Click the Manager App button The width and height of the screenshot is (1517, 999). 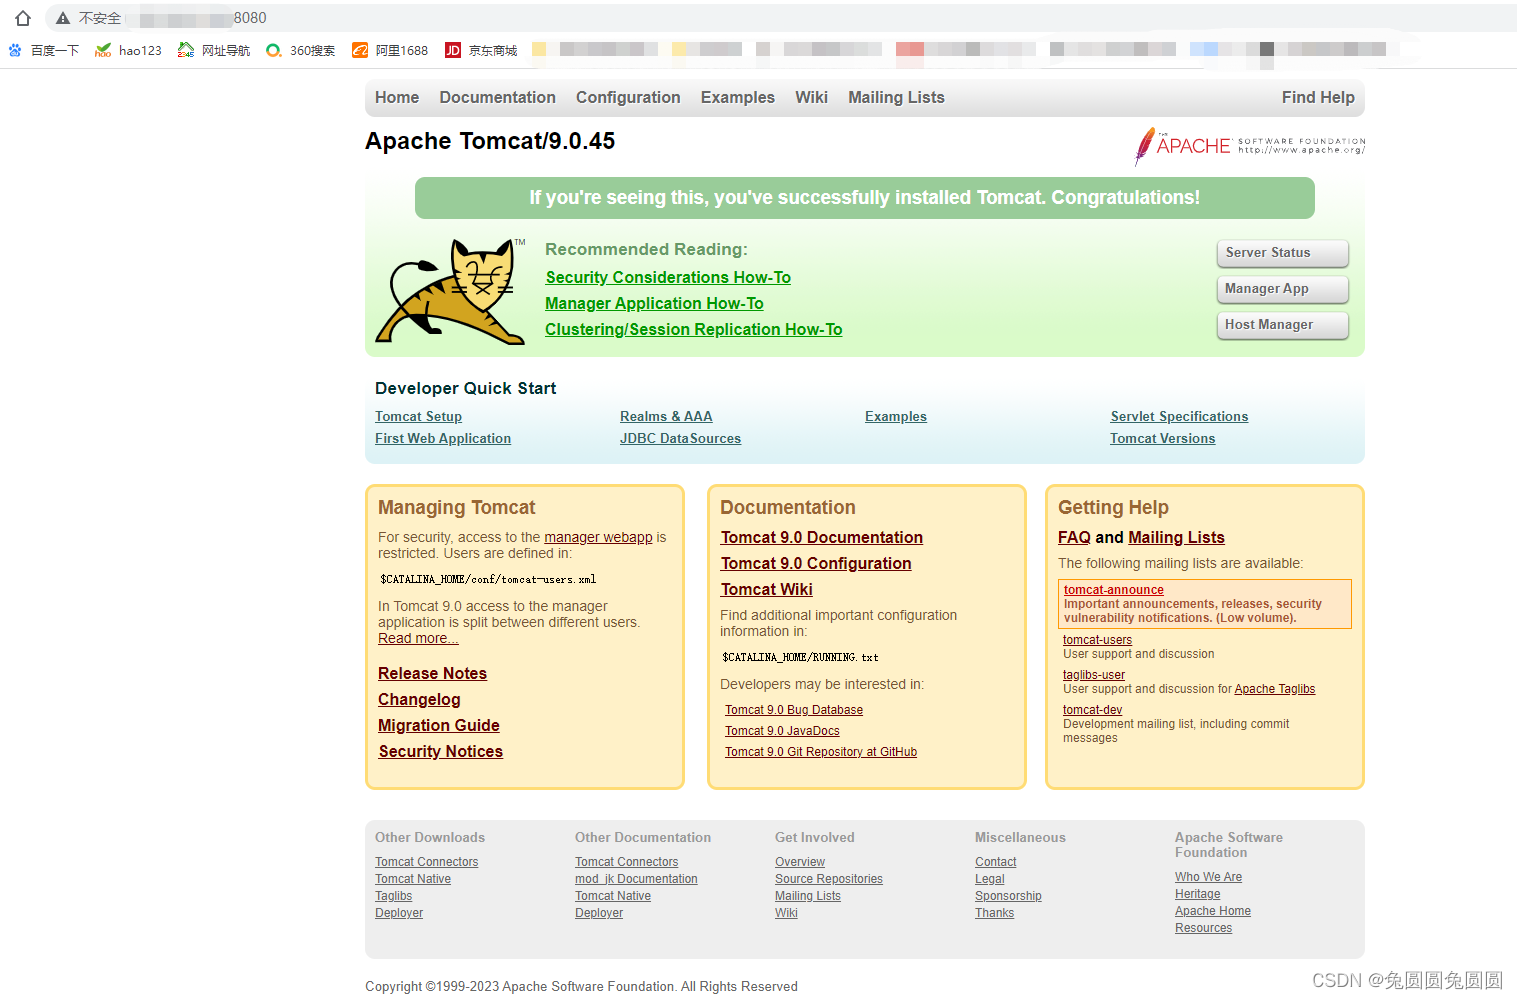click(x=1282, y=289)
